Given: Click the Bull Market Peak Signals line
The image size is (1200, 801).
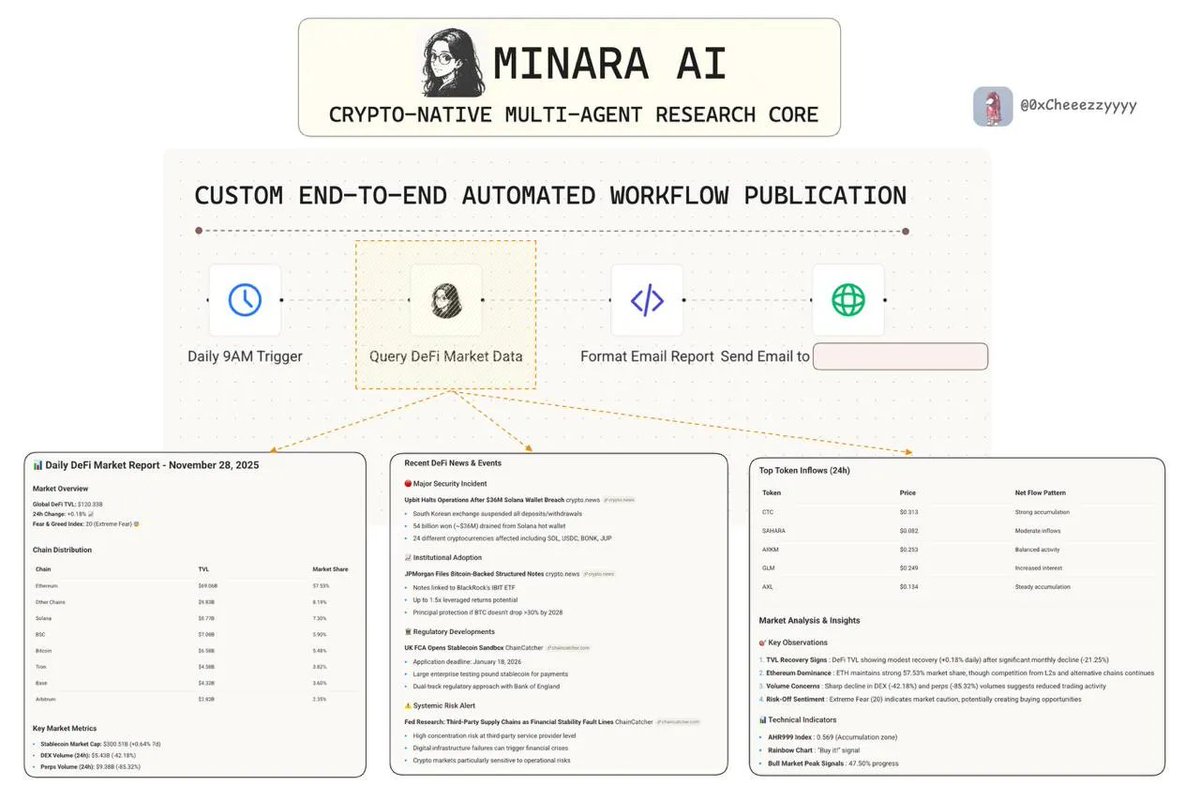Looking at the screenshot, I should 833,763.
